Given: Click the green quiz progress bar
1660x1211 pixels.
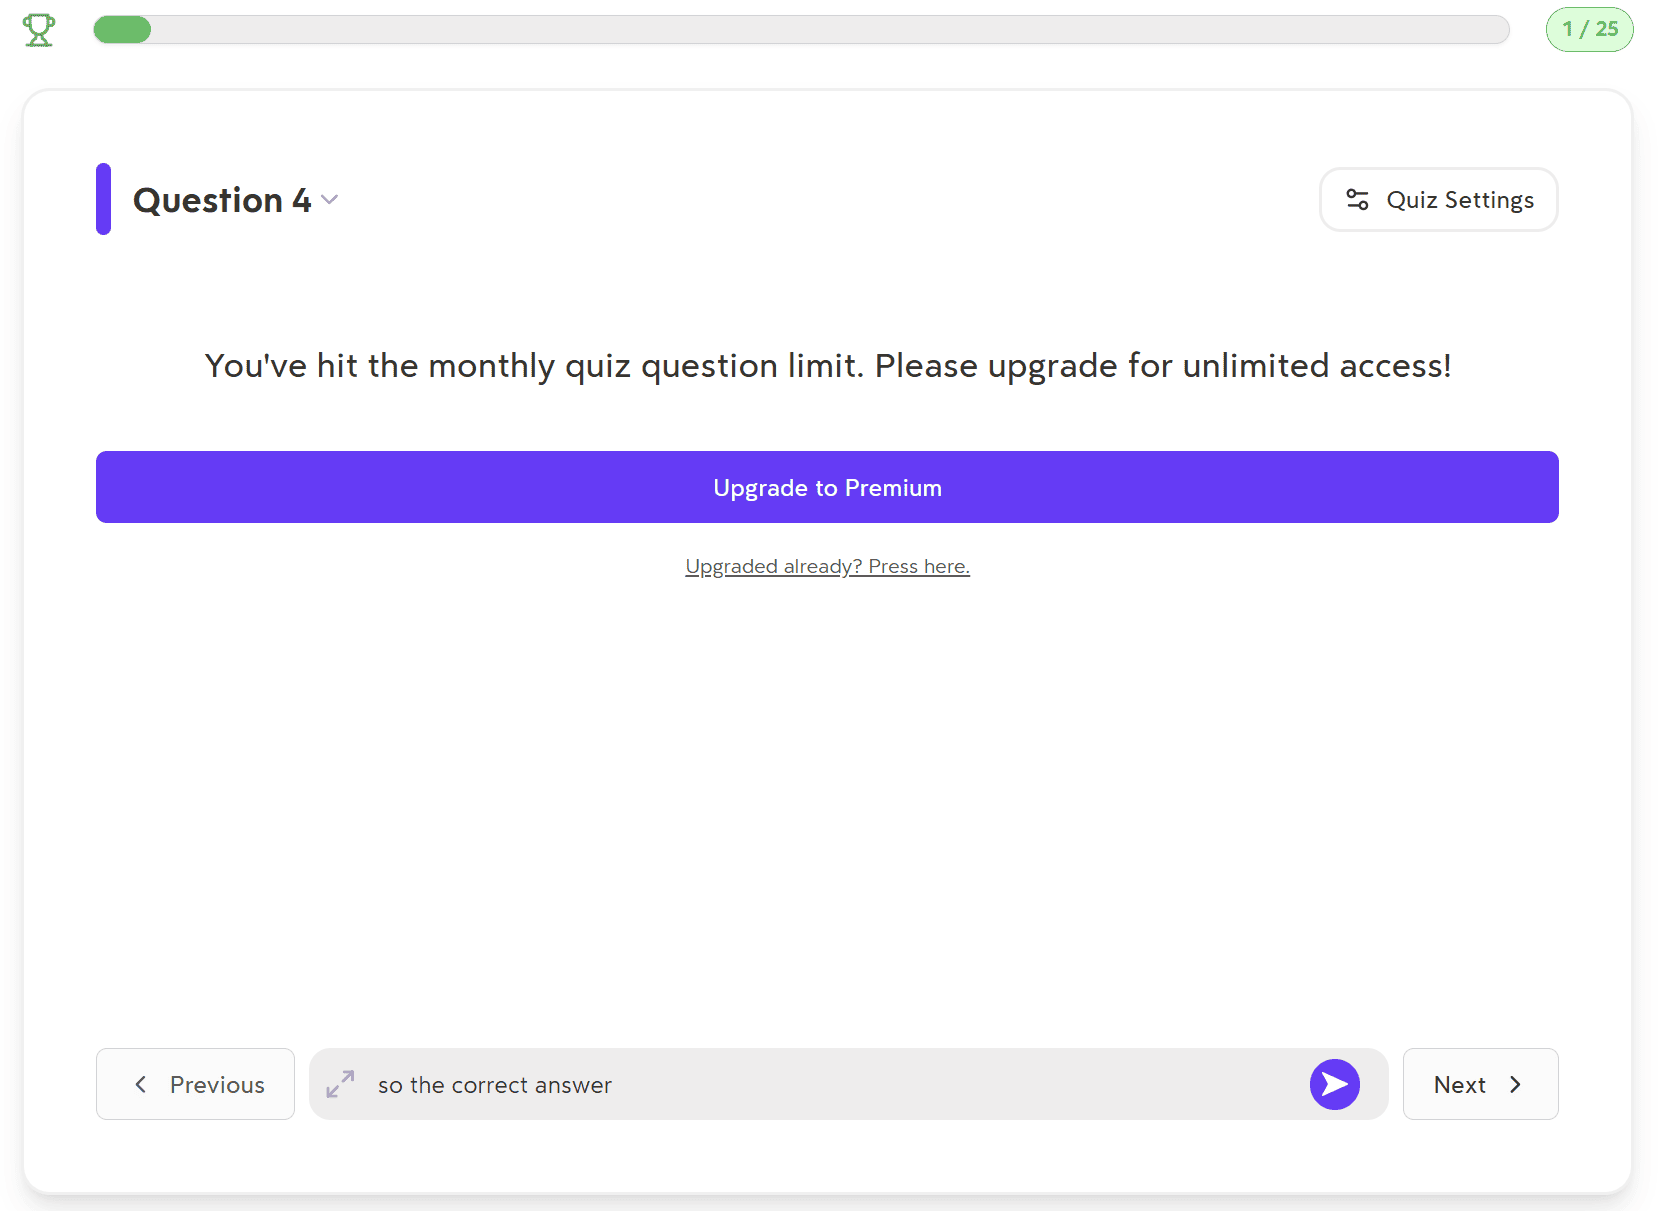Looking at the screenshot, I should click(122, 30).
